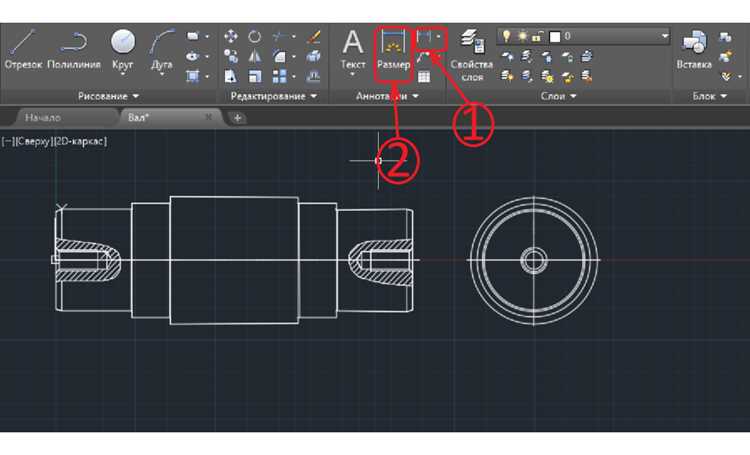750x455 pixels.
Task: Open the Trim tool dropdown arrow
Action: point(294,36)
